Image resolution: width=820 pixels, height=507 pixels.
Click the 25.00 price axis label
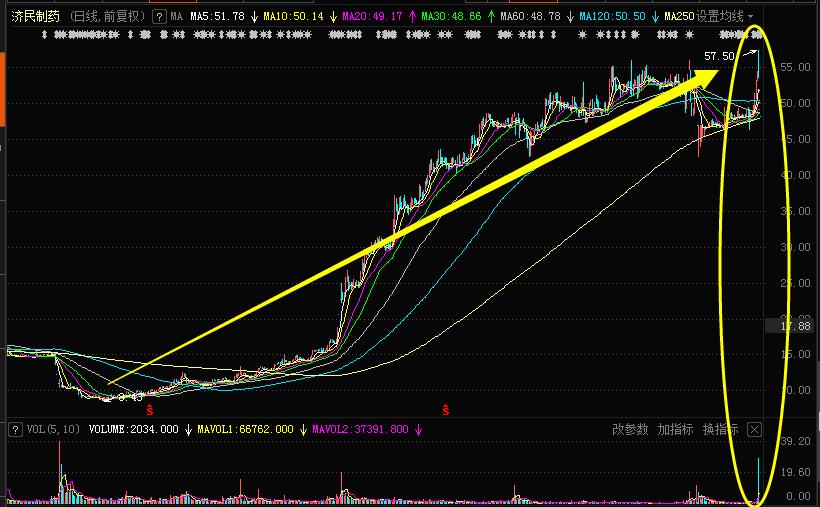coord(795,283)
